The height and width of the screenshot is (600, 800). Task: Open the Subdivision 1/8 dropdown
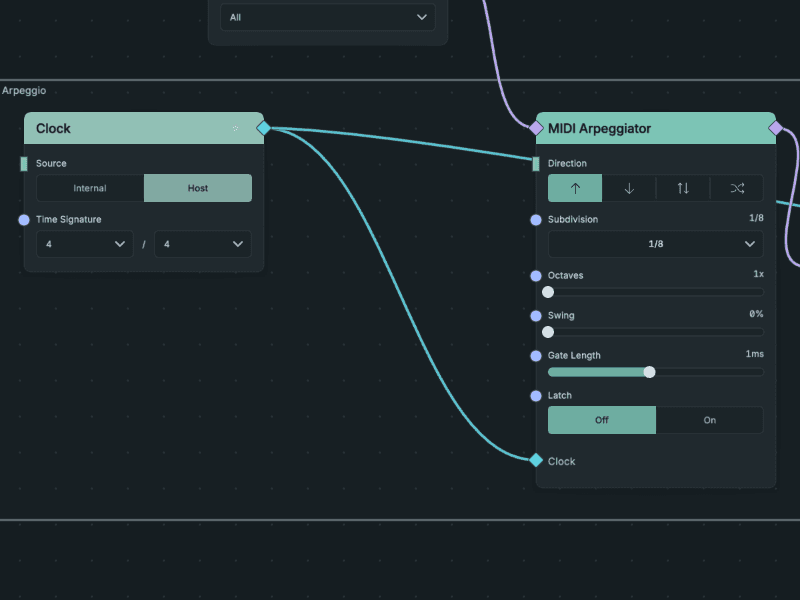(656, 244)
